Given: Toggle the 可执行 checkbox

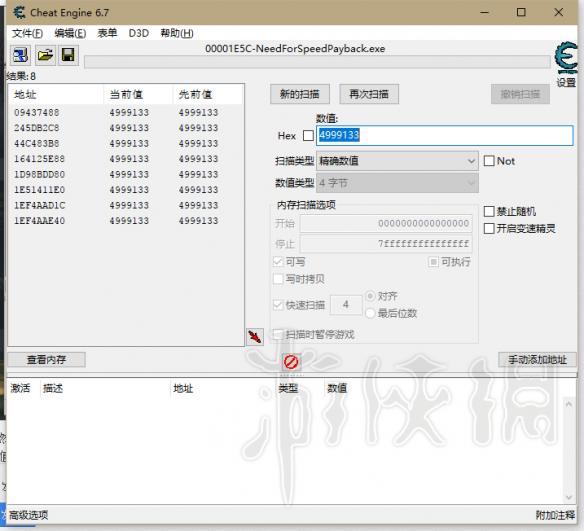Looking at the screenshot, I should (433, 262).
